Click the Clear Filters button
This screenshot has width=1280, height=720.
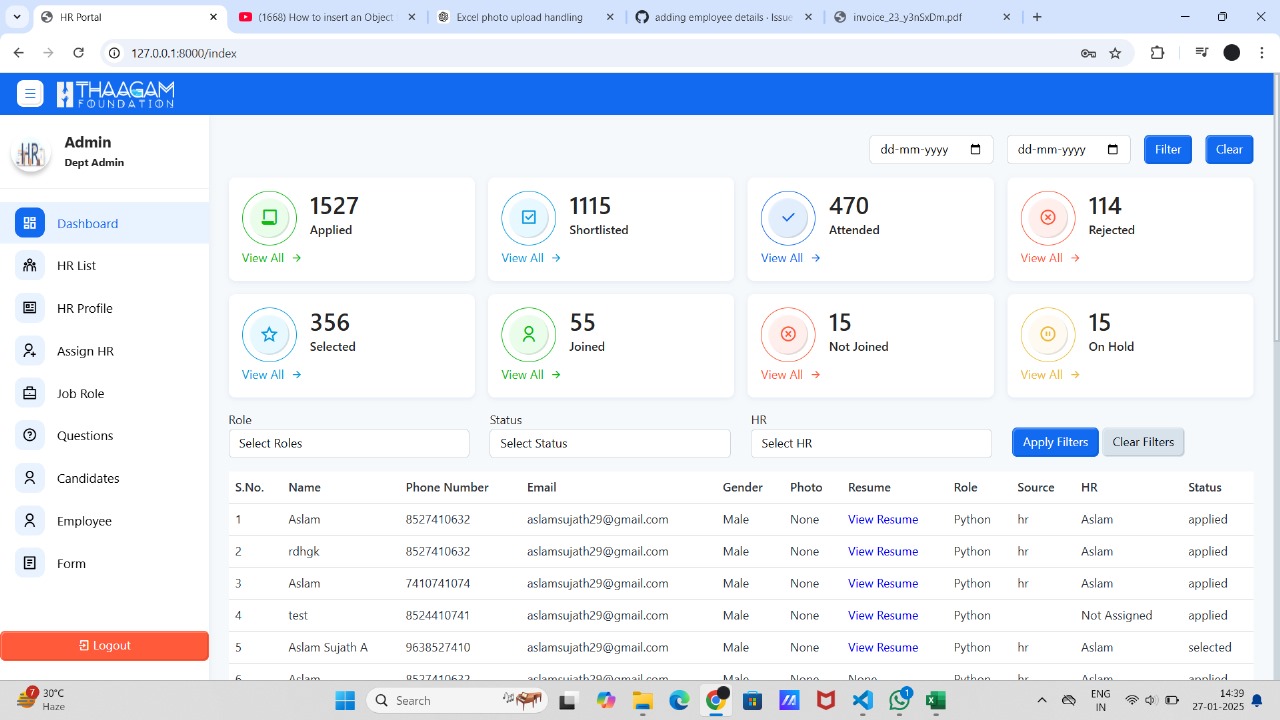tap(1143, 442)
